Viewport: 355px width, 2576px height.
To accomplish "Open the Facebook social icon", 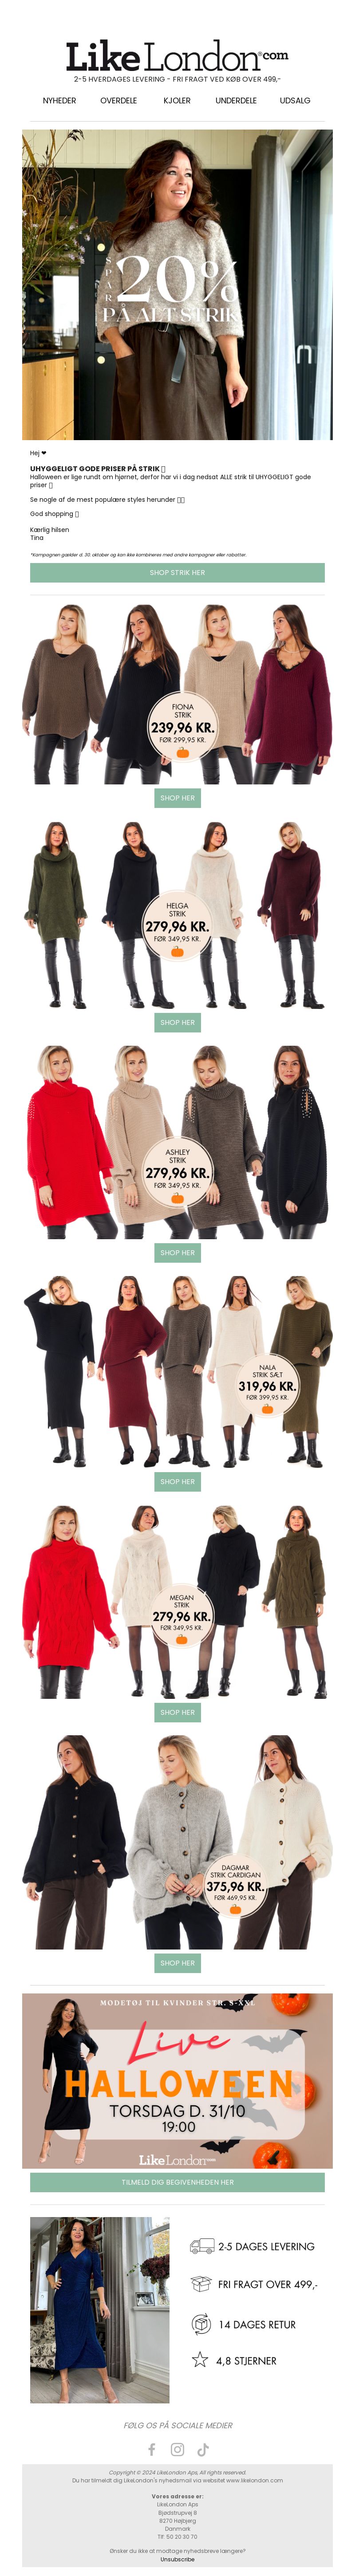I will coord(152,2449).
